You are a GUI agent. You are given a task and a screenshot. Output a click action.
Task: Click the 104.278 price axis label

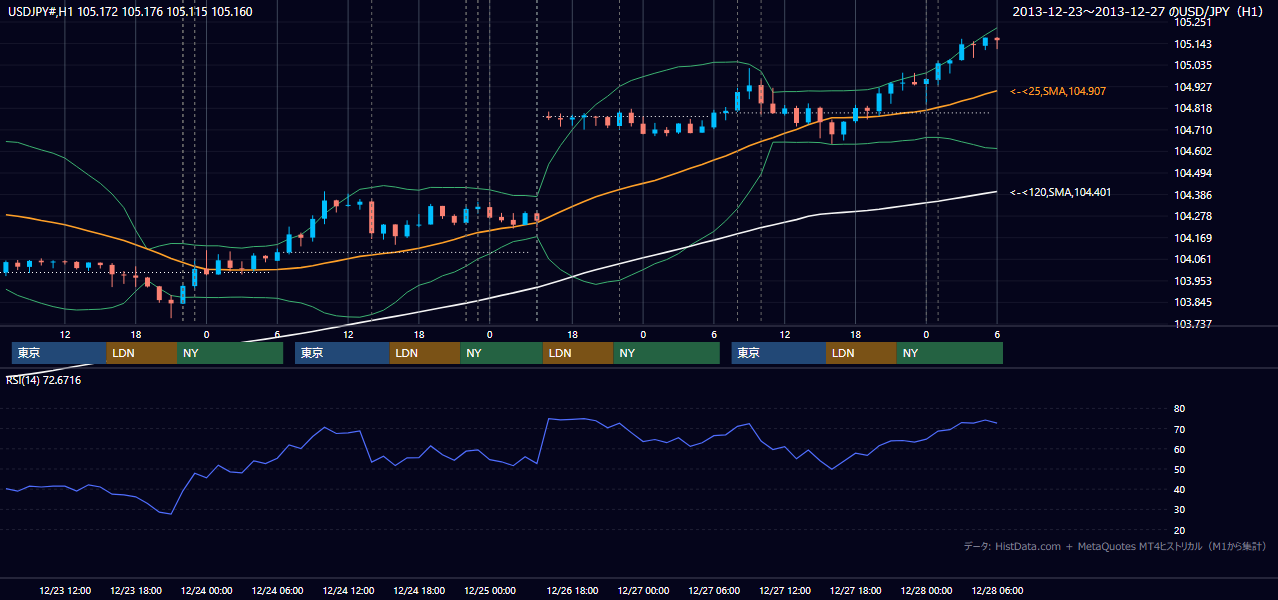(x=1193, y=216)
